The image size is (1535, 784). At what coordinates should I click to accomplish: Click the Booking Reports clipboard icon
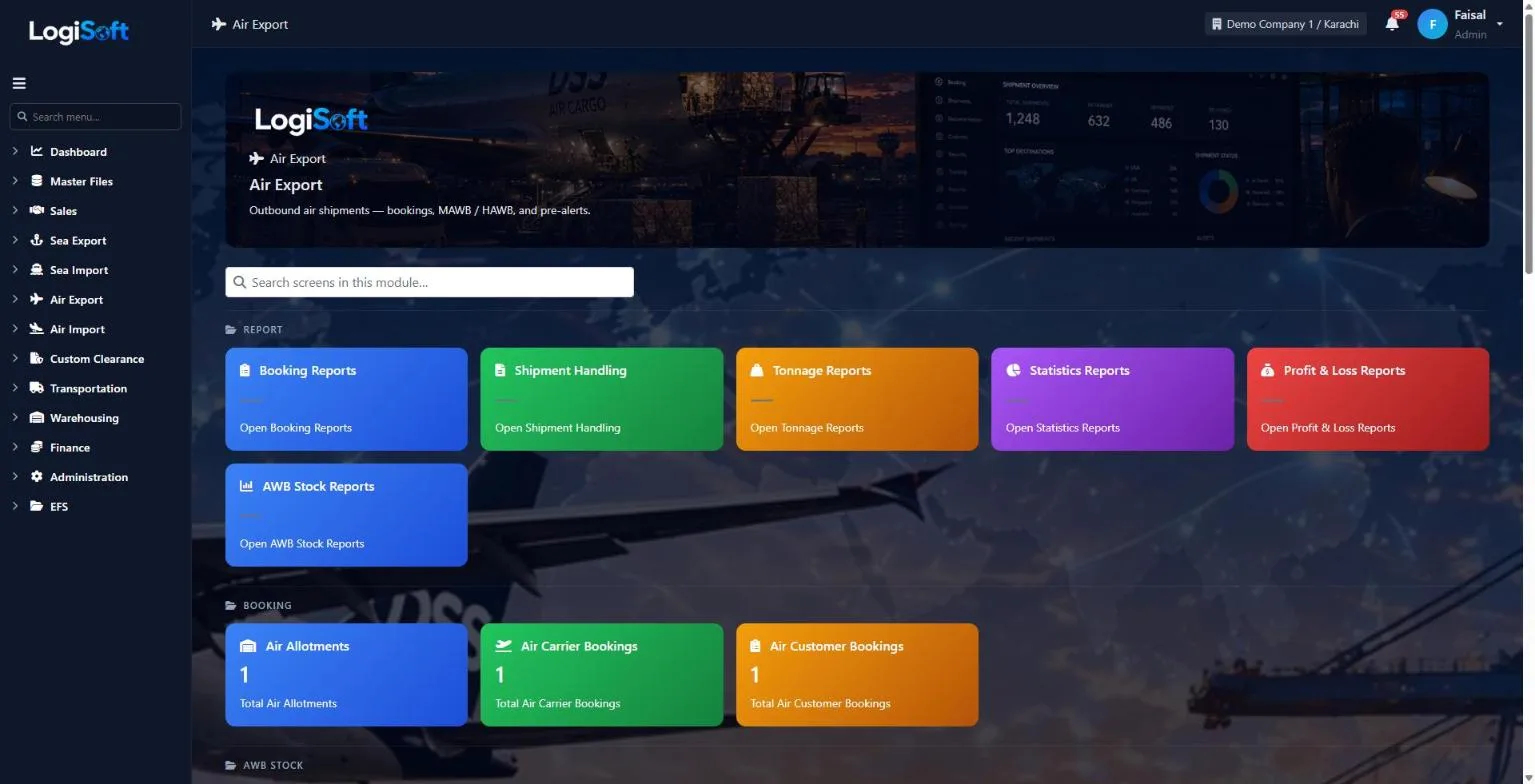tap(245, 370)
